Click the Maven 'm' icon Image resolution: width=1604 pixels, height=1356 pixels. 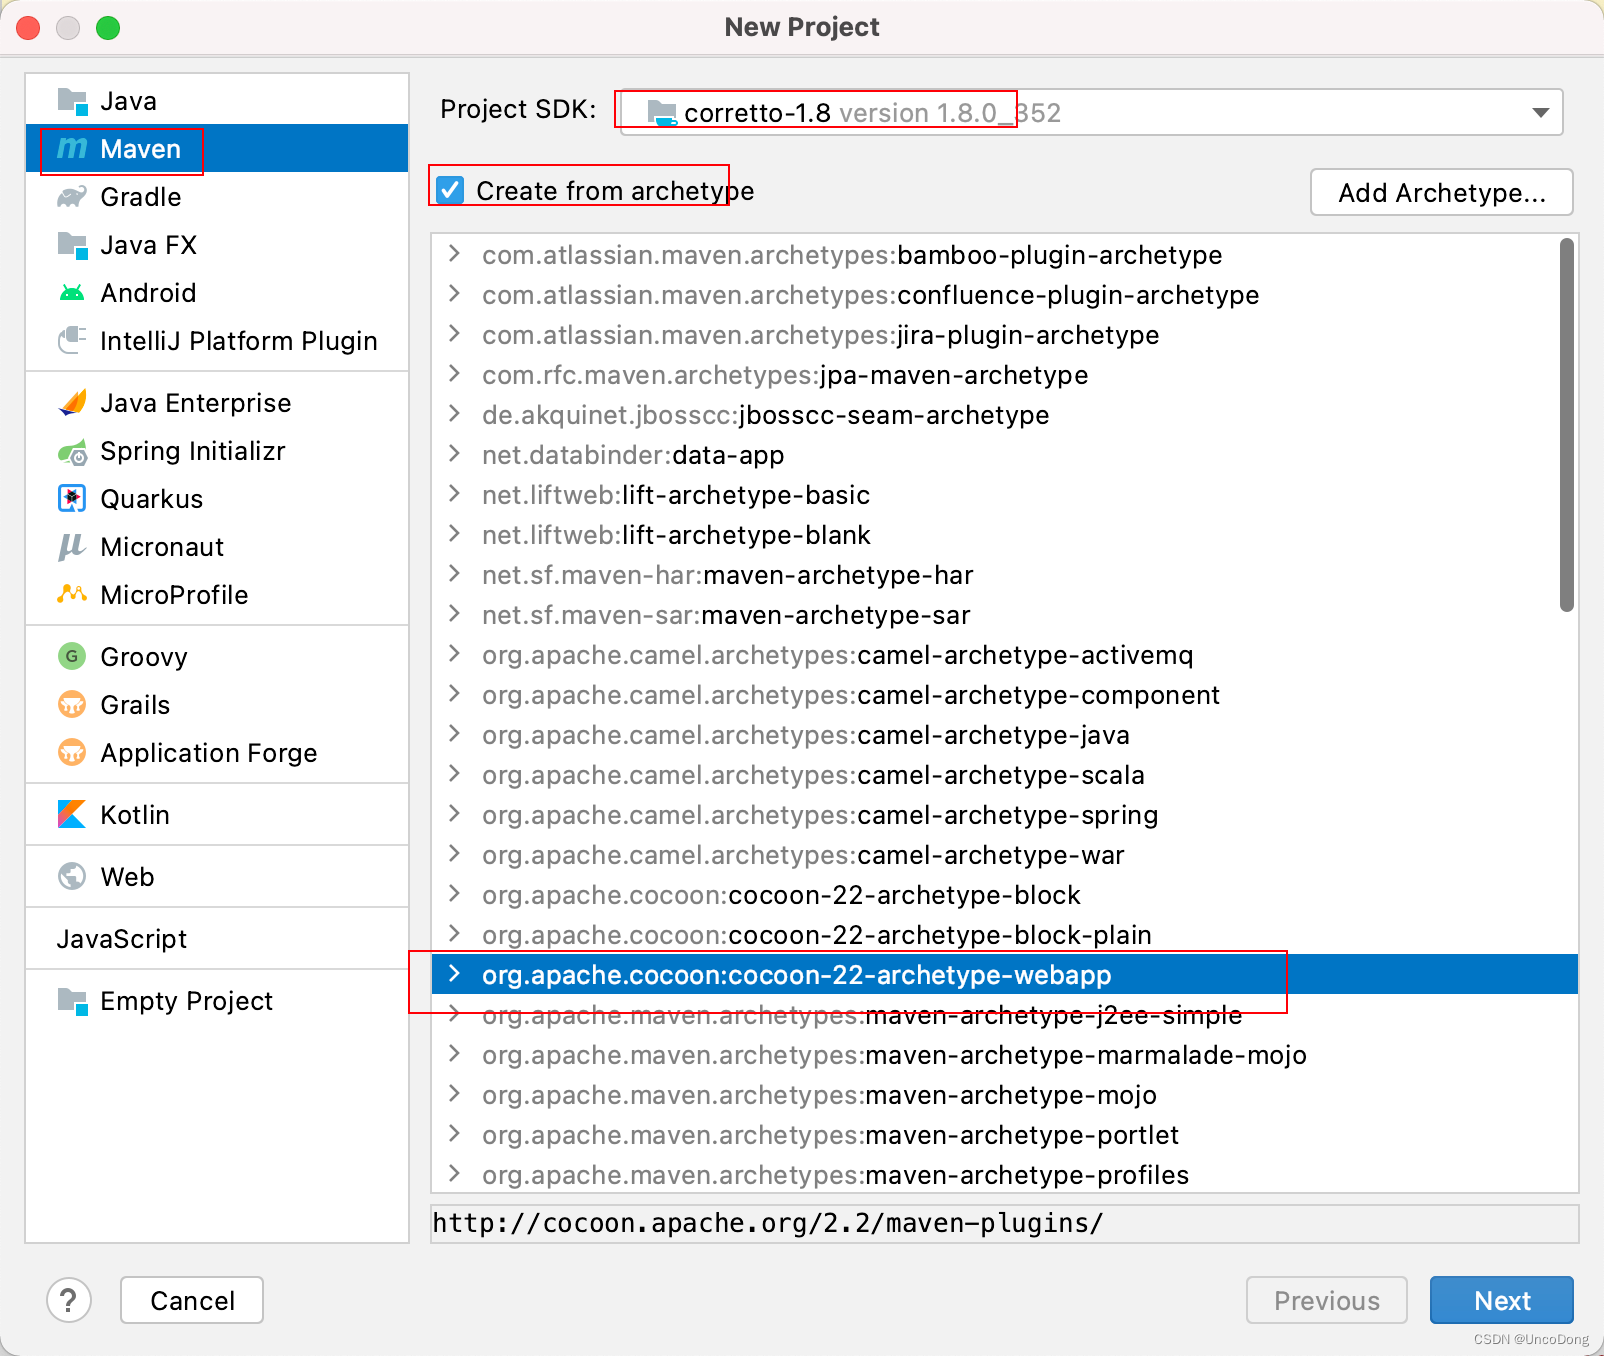click(72, 148)
